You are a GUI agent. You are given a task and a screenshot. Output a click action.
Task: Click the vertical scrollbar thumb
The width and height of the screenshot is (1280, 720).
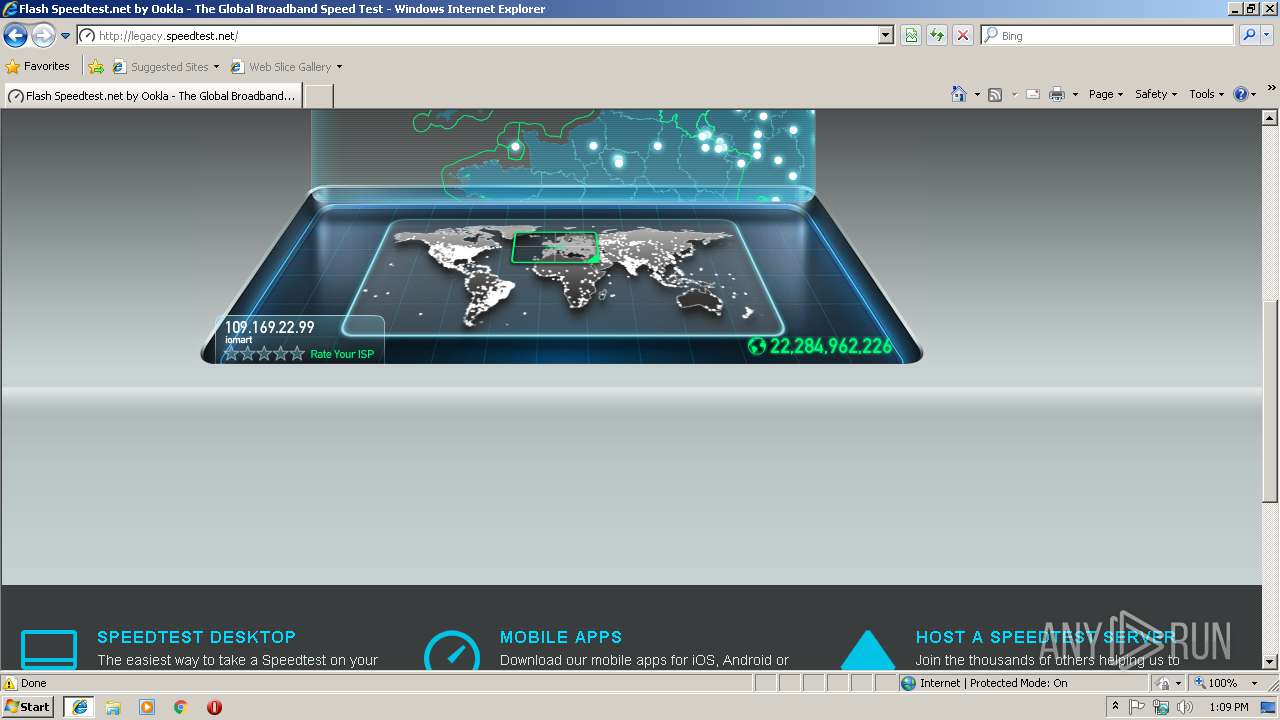click(1270, 400)
